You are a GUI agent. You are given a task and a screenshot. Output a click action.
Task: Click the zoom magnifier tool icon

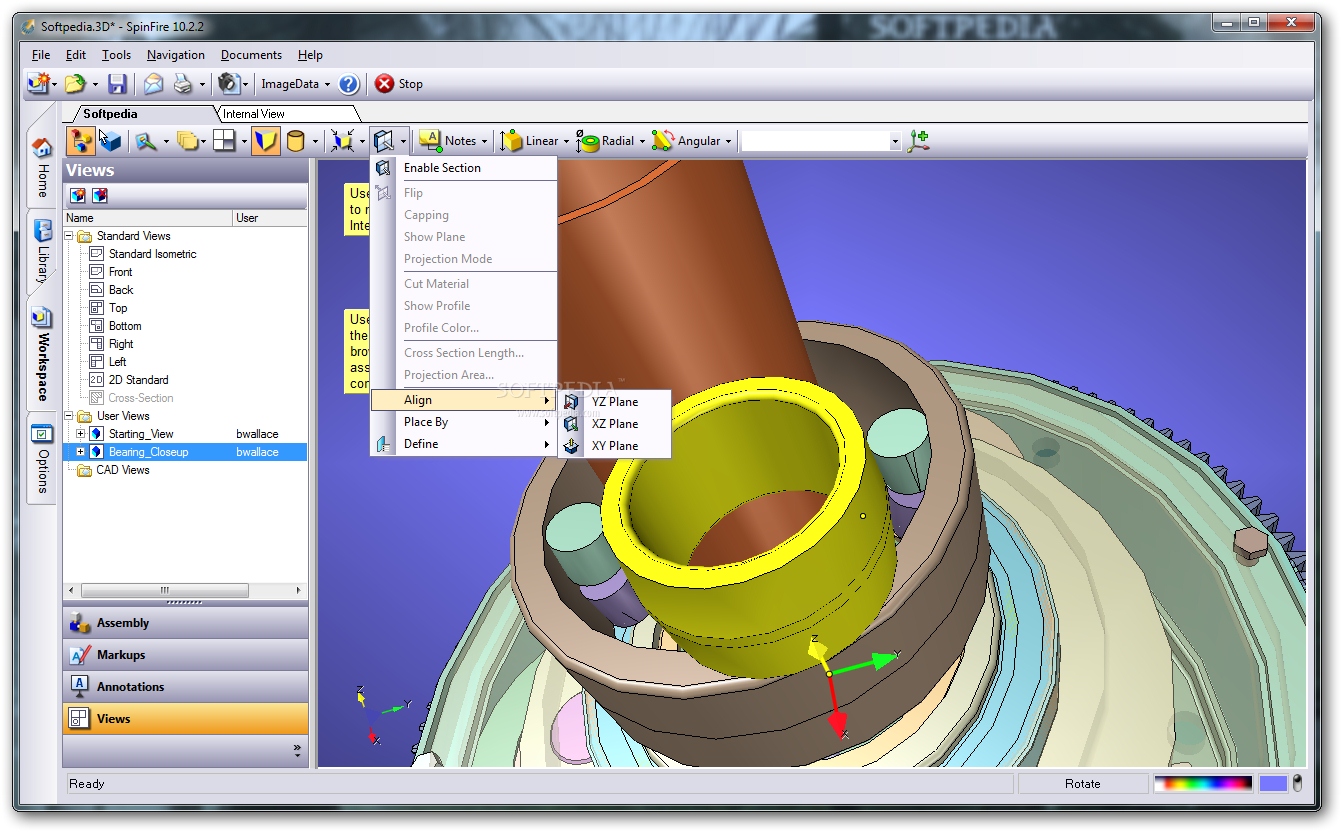click(146, 141)
